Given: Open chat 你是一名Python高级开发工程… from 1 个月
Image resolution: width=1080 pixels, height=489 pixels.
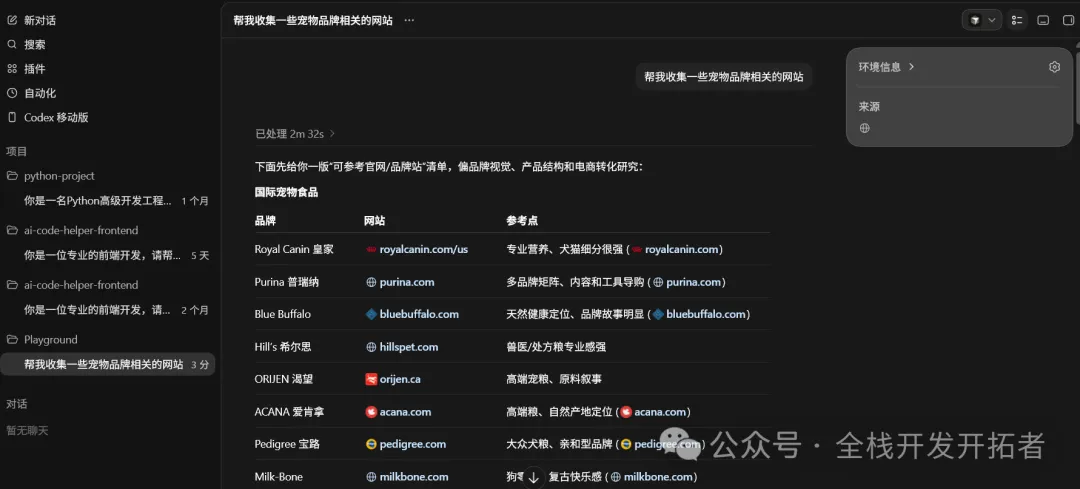Looking at the screenshot, I should [x=98, y=201].
